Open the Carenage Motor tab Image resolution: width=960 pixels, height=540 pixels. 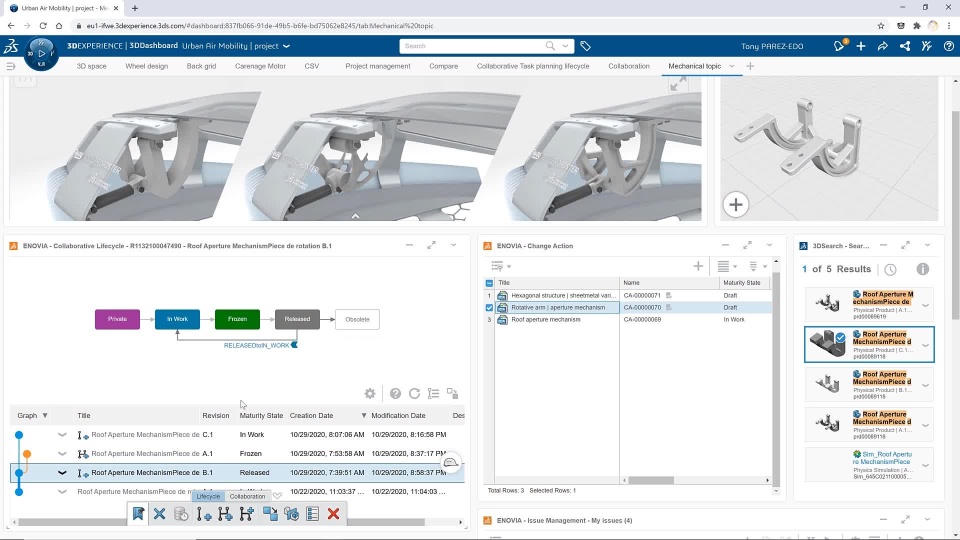(x=260, y=66)
